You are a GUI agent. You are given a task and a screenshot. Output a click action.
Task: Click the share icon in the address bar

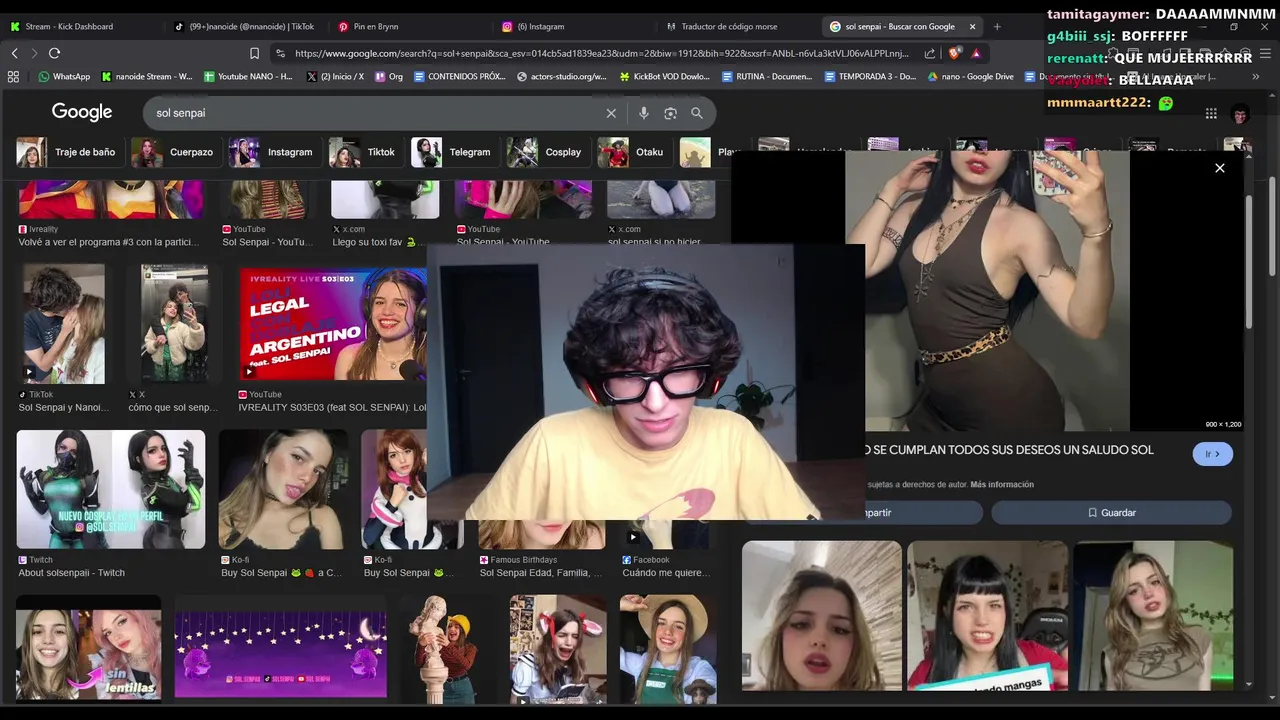929,53
